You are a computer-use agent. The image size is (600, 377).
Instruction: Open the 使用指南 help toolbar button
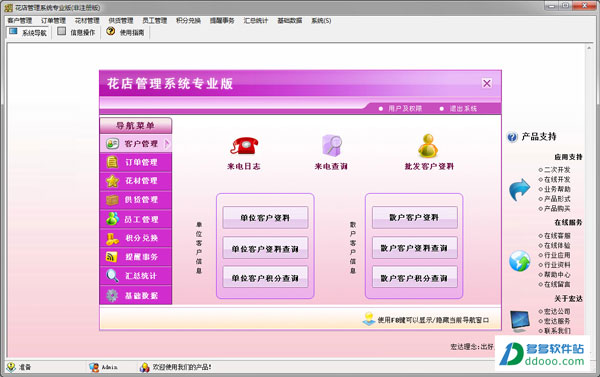126,32
